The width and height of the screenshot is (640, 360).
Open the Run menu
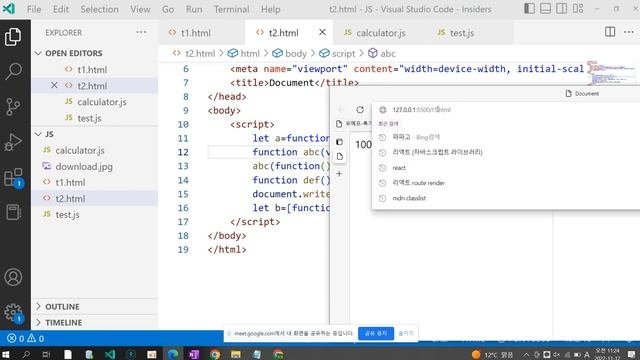click(194, 9)
